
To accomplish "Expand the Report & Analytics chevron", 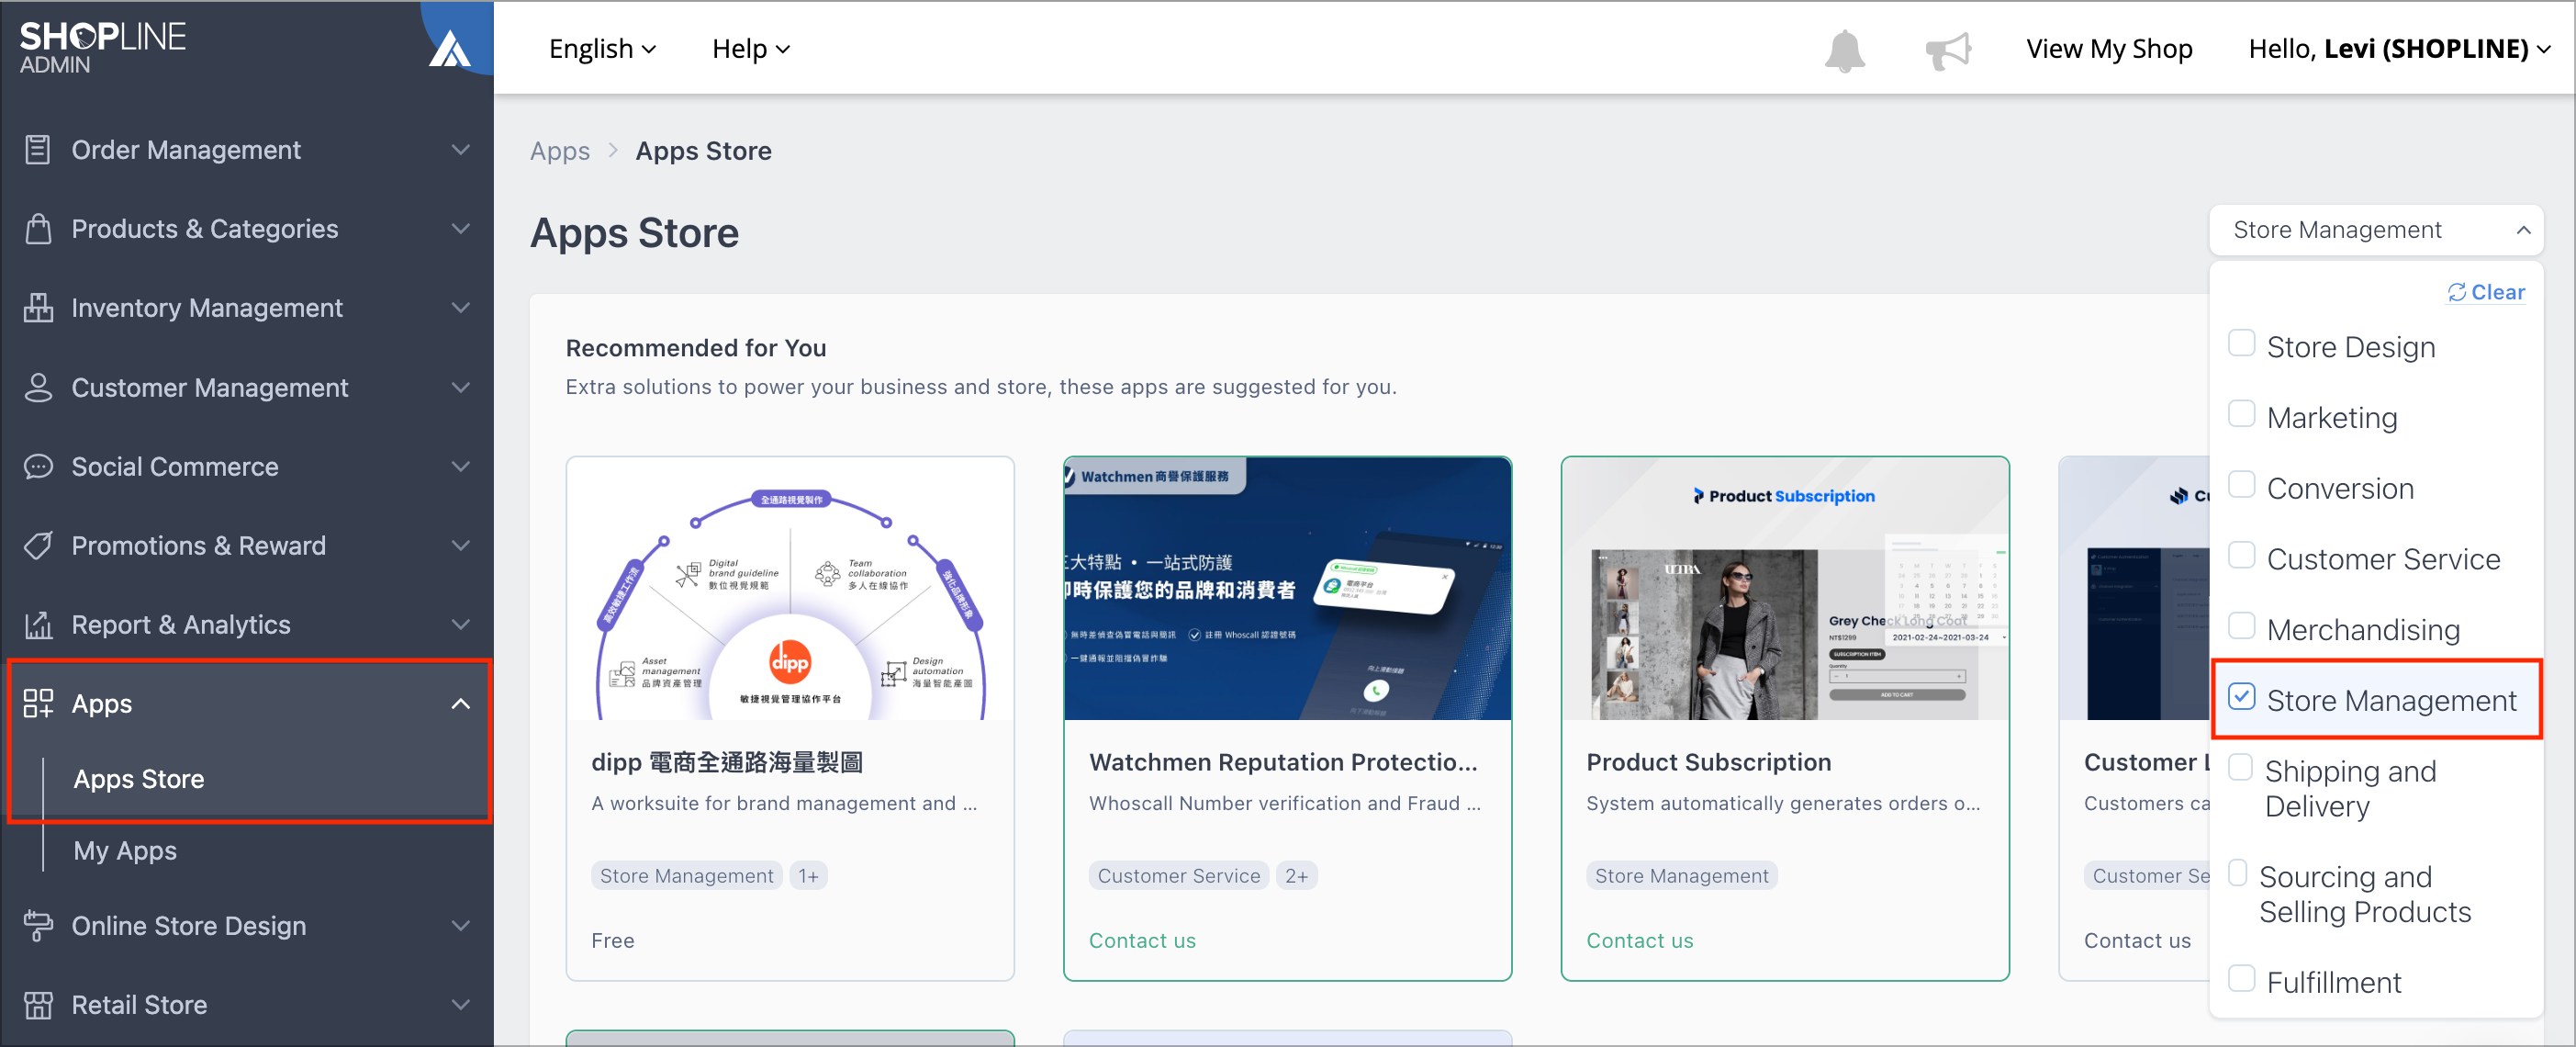I will tap(460, 625).
